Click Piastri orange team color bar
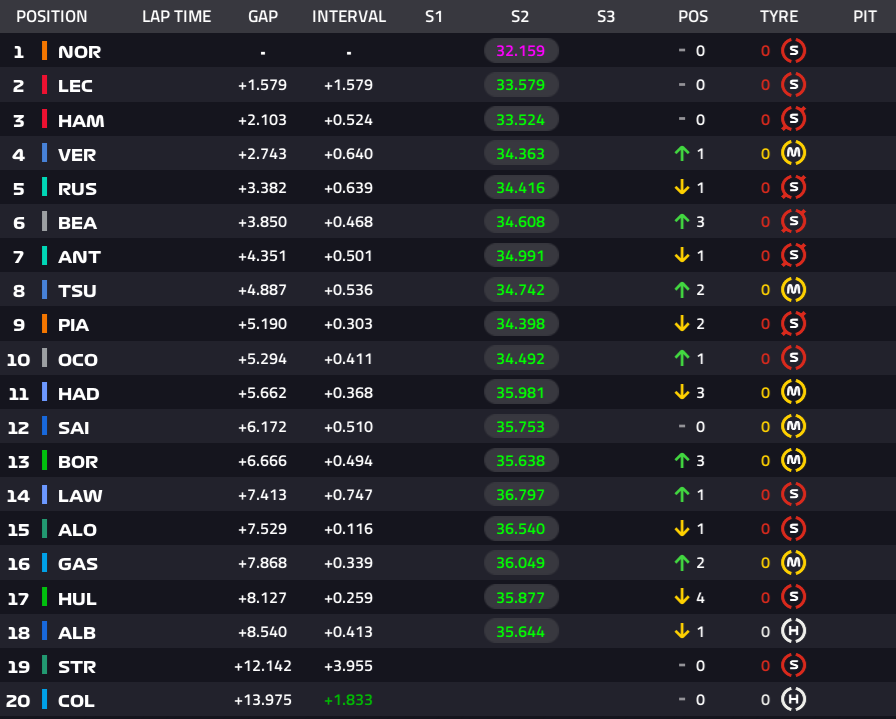896x719 pixels. (x=44, y=324)
